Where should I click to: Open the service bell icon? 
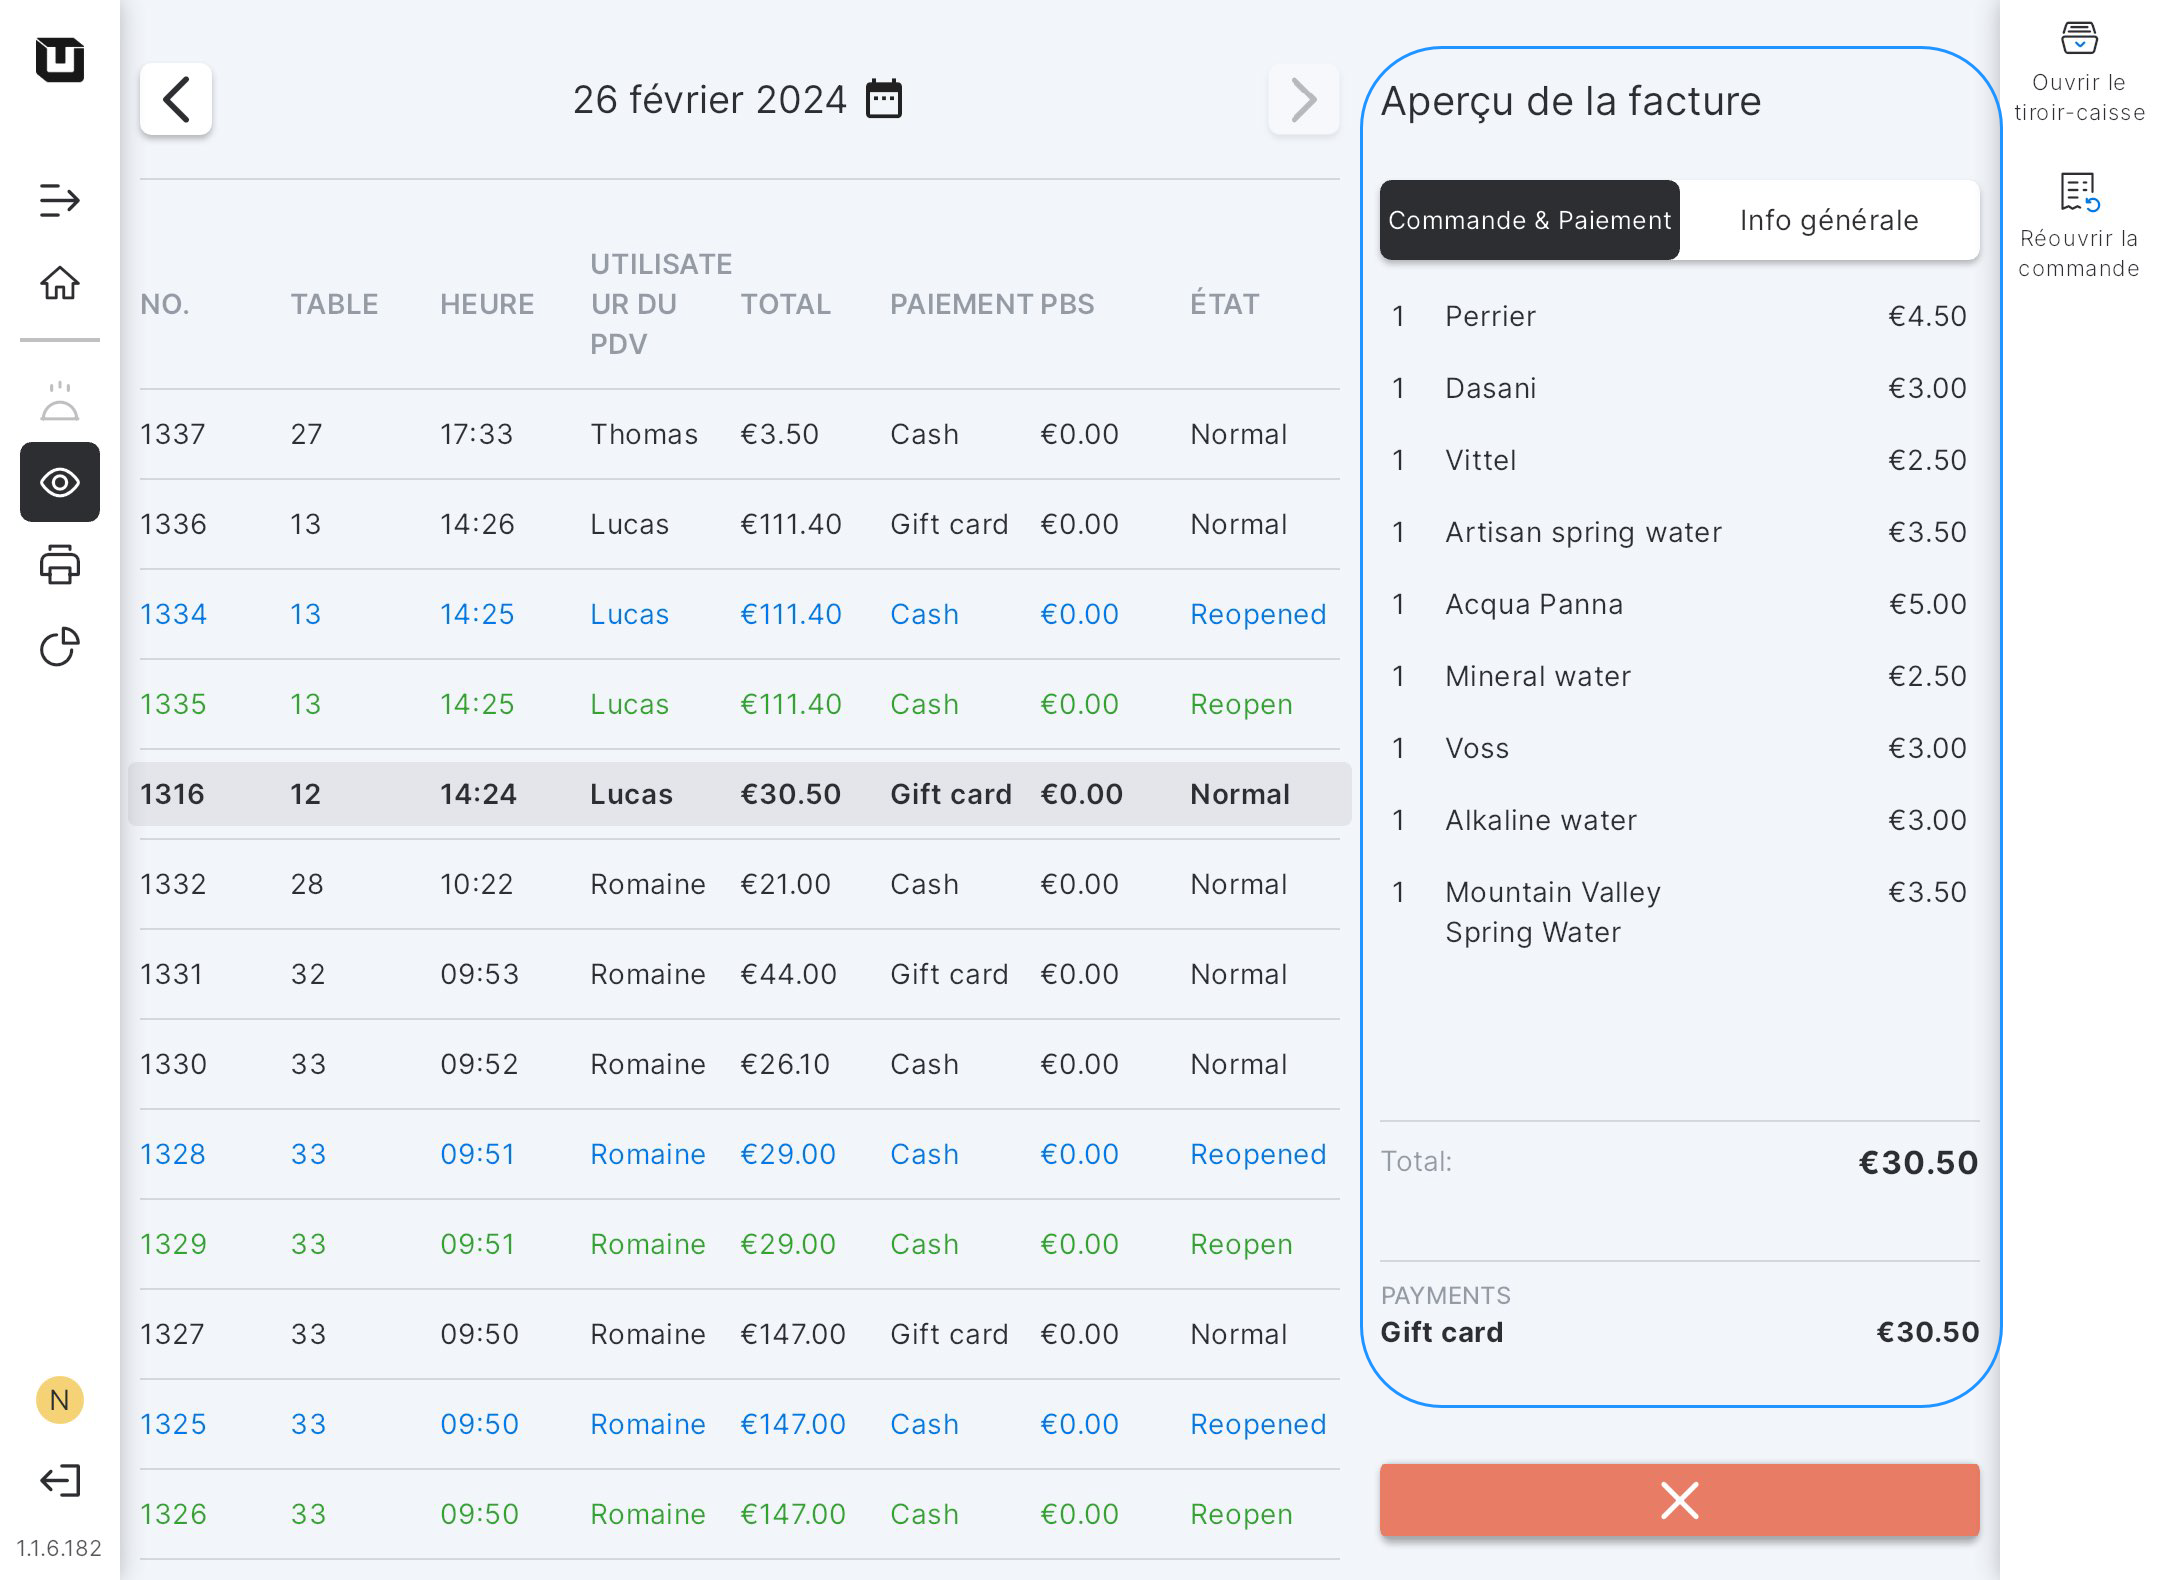click(59, 401)
